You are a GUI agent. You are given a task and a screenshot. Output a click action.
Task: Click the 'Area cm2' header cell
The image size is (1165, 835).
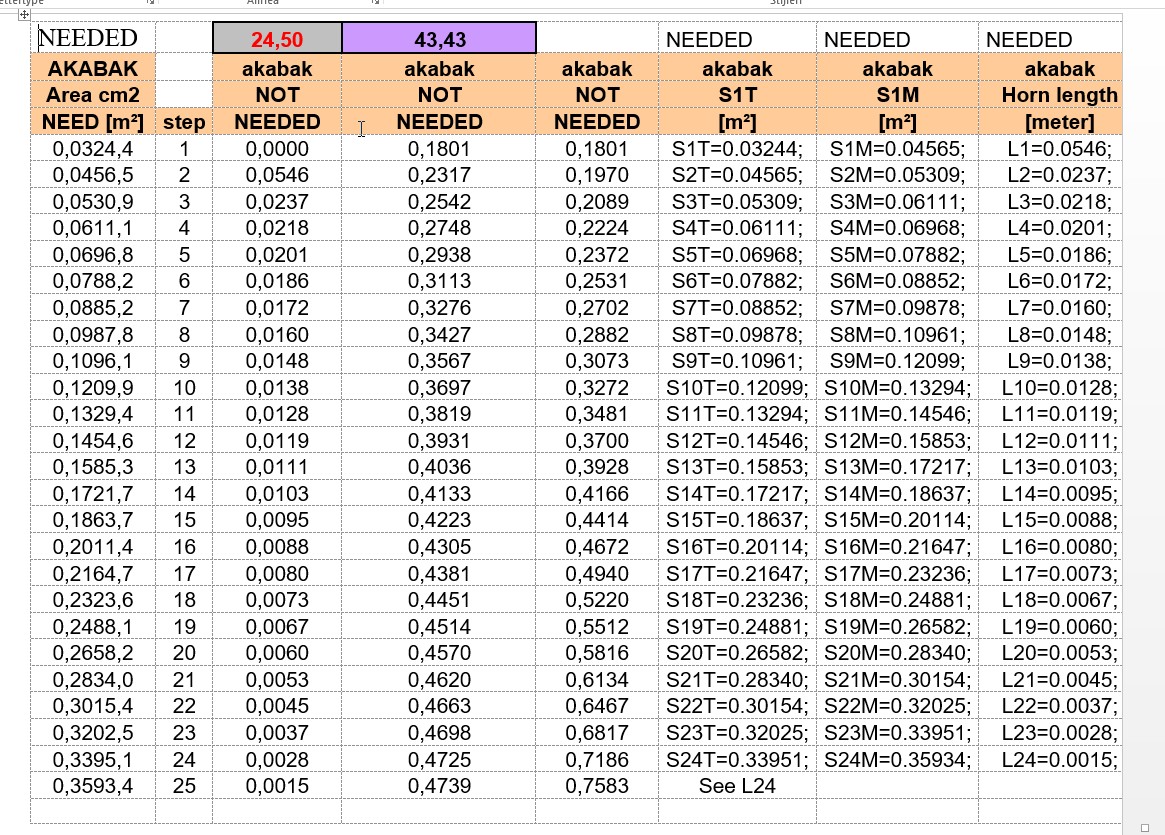[93, 95]
